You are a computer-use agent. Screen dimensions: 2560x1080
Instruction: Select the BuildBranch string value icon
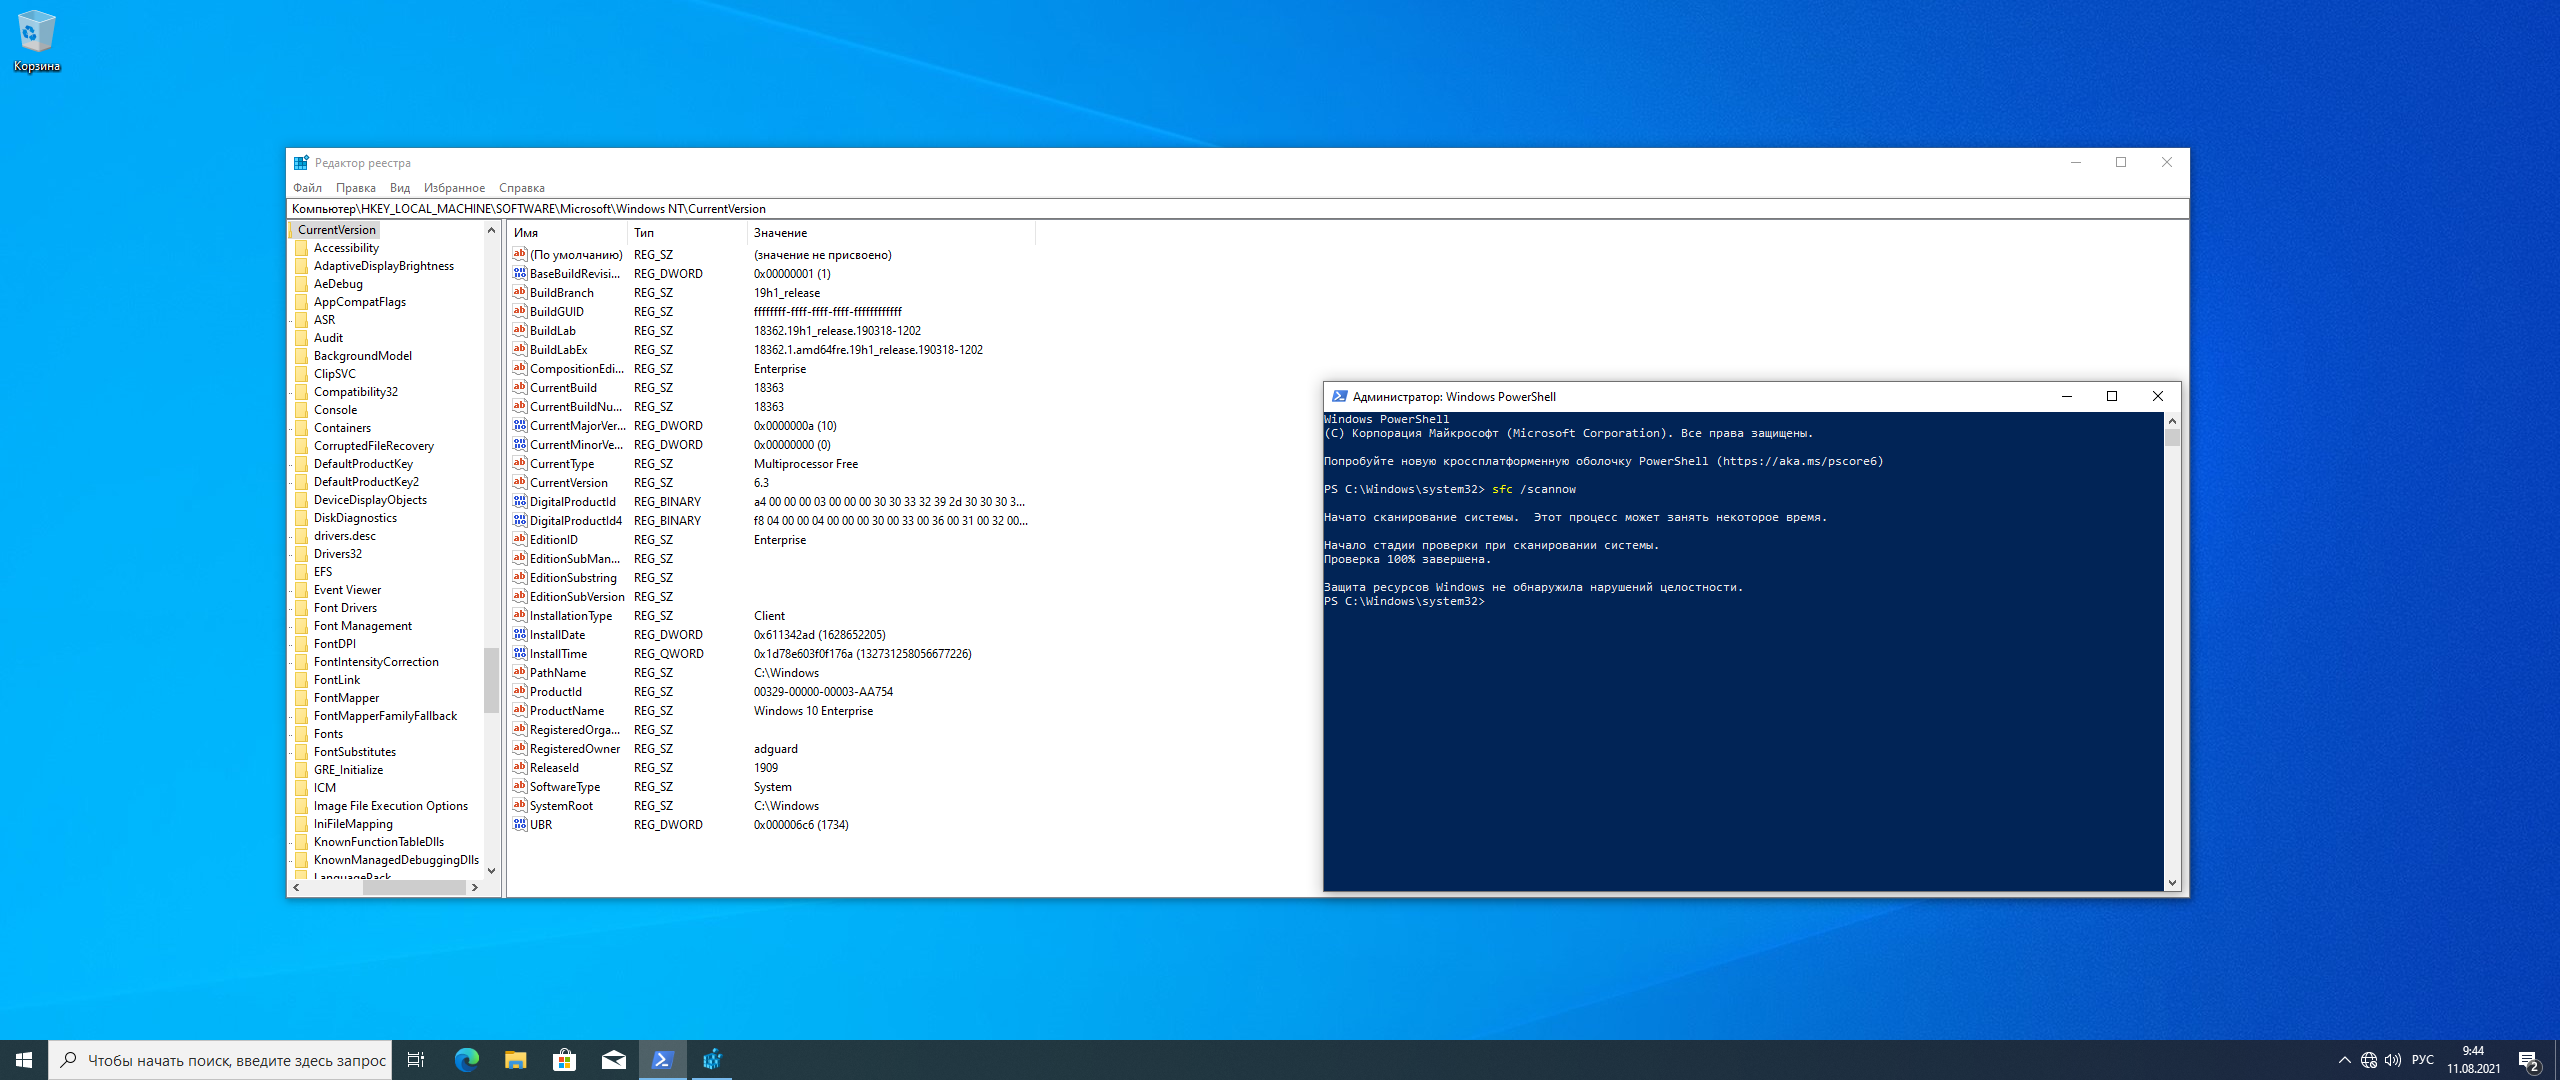tap(520, 293)
